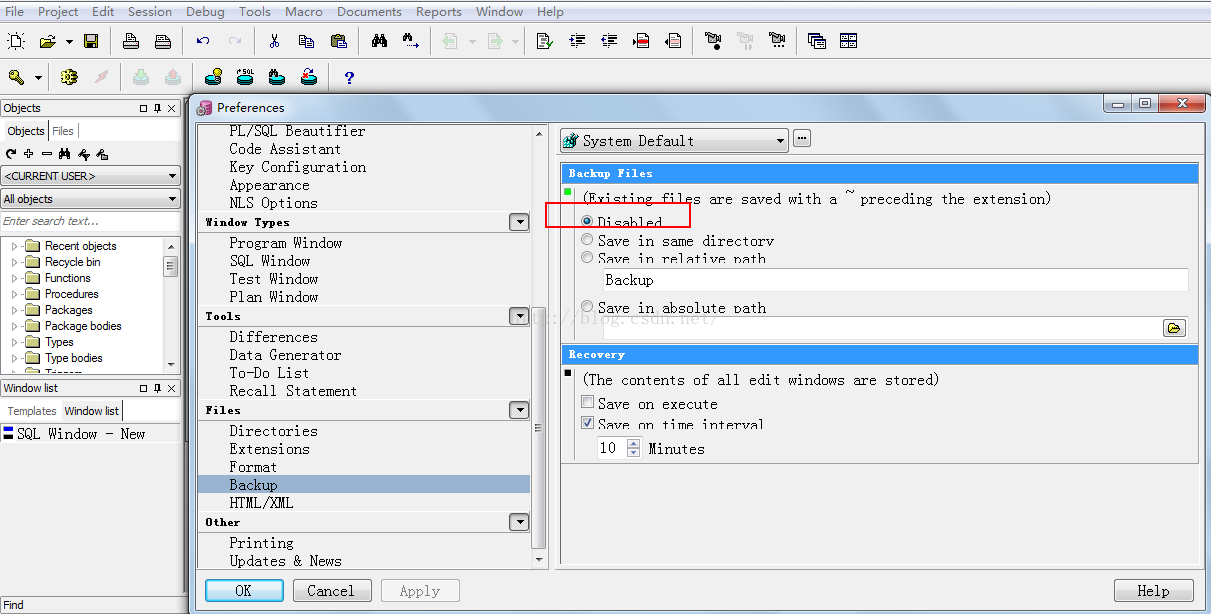Screen dimensions: 1211x614
Task: Click the Cancel button in Preferences
Action: [331, 590]
